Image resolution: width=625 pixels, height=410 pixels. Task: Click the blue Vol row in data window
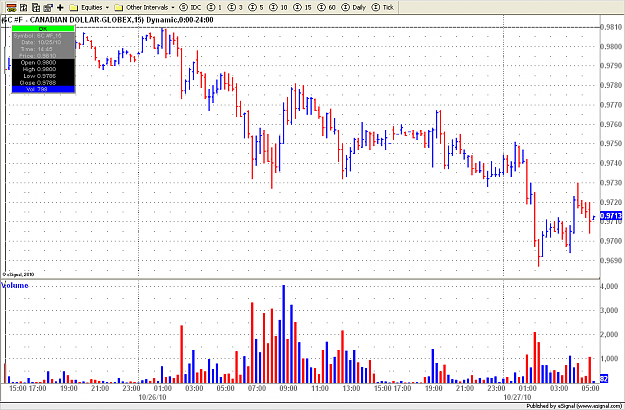(x=43, y=89)
